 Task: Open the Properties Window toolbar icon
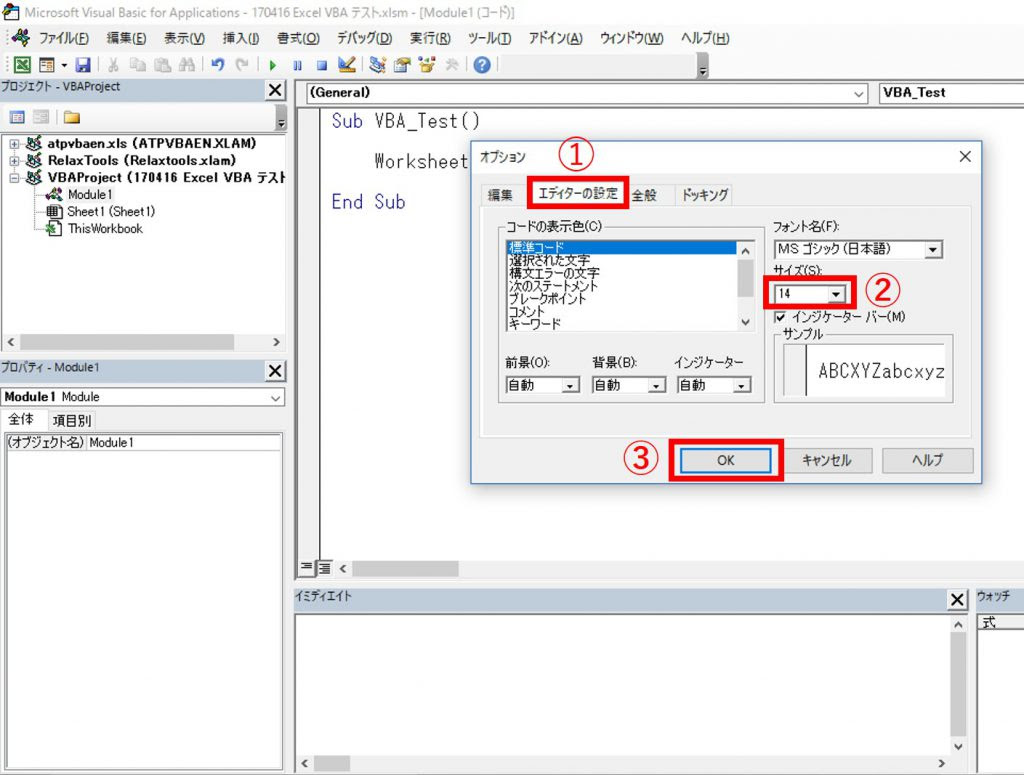point(403,66)
